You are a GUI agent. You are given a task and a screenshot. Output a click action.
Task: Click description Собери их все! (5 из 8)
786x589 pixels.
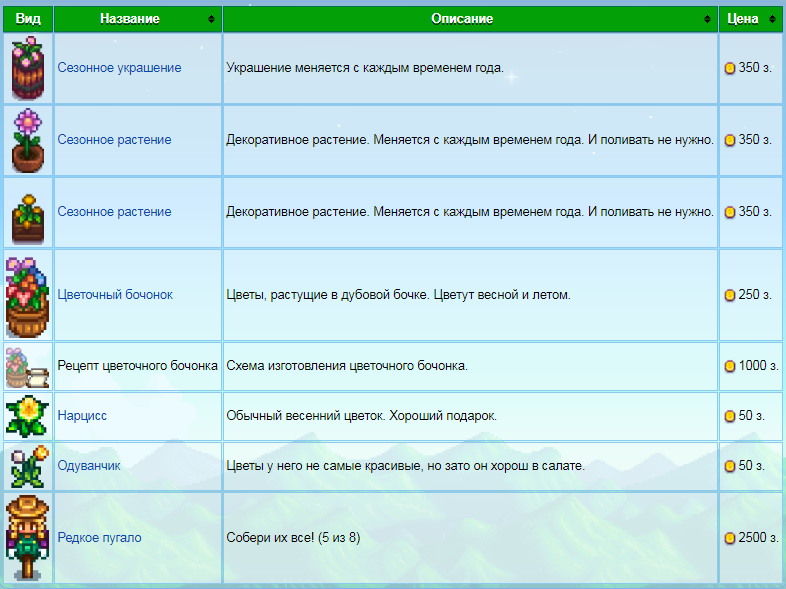tap(293, 538)
